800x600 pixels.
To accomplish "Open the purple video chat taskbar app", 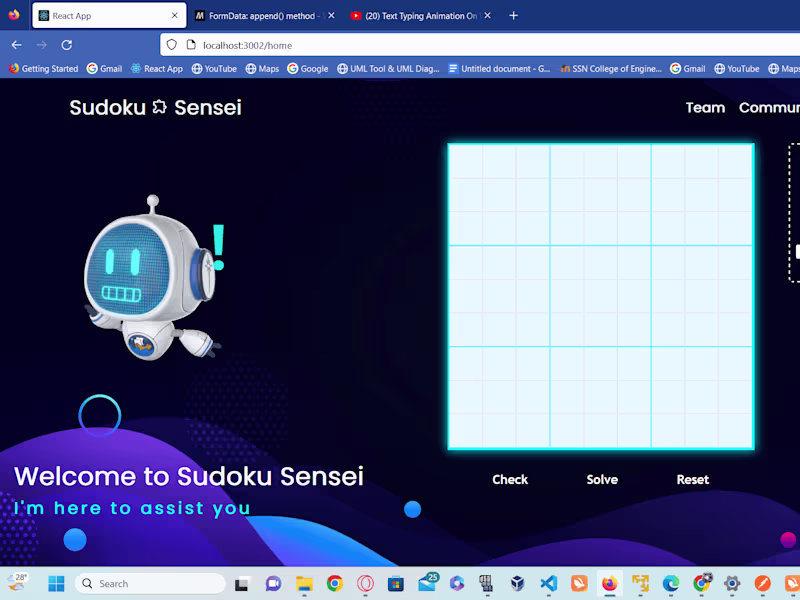I will click(273, 583).
